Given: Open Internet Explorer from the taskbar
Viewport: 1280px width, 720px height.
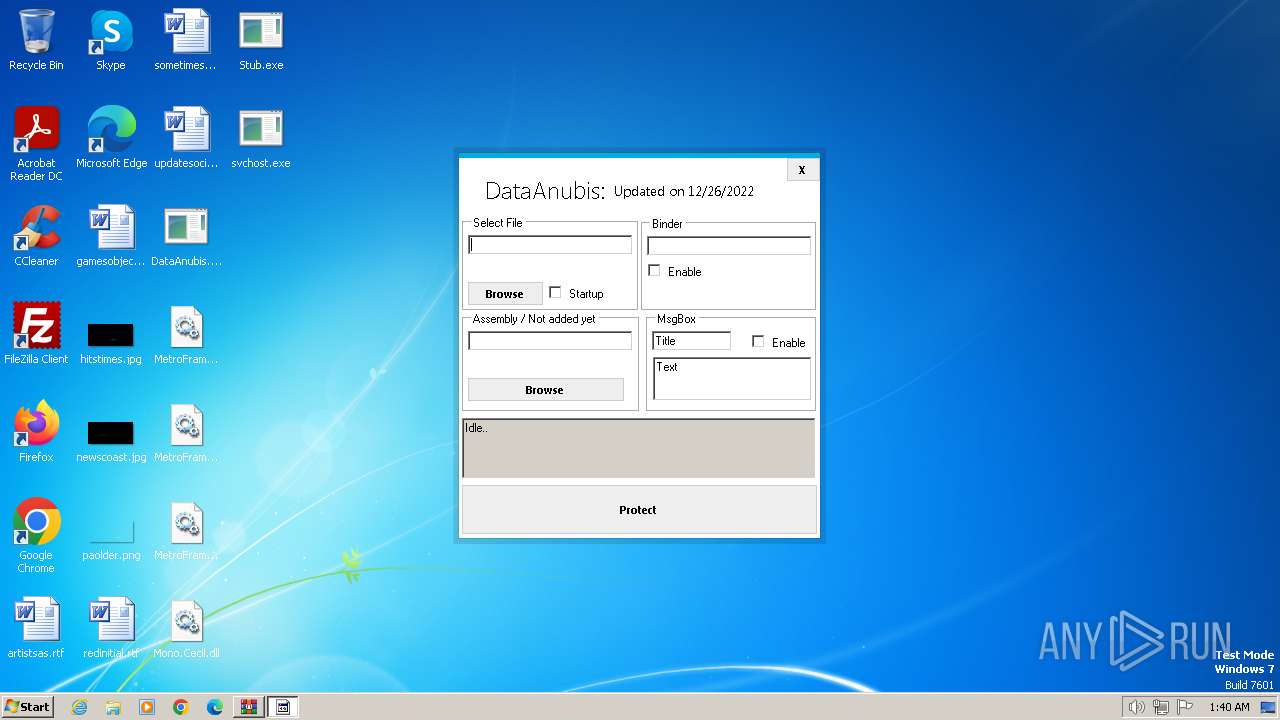Looking at the screenshot, I should tap(79, 707).
